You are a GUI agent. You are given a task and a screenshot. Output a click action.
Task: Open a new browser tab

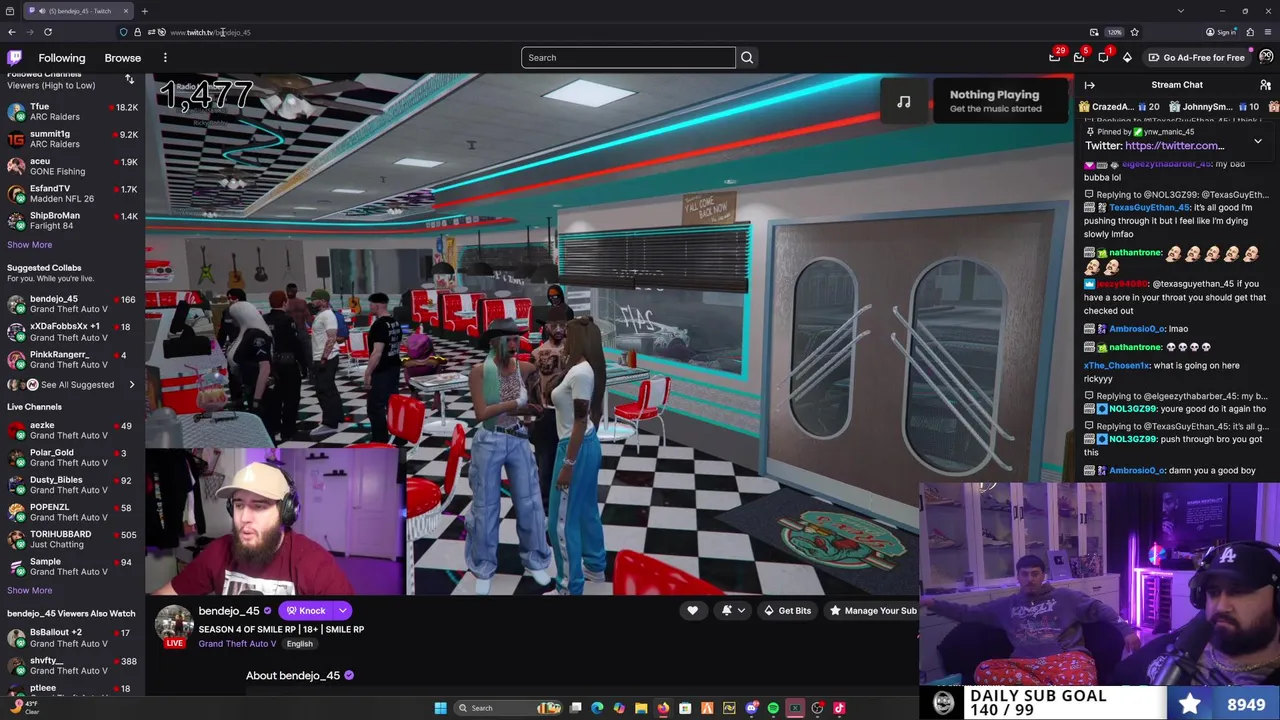[x=144, y=11]
